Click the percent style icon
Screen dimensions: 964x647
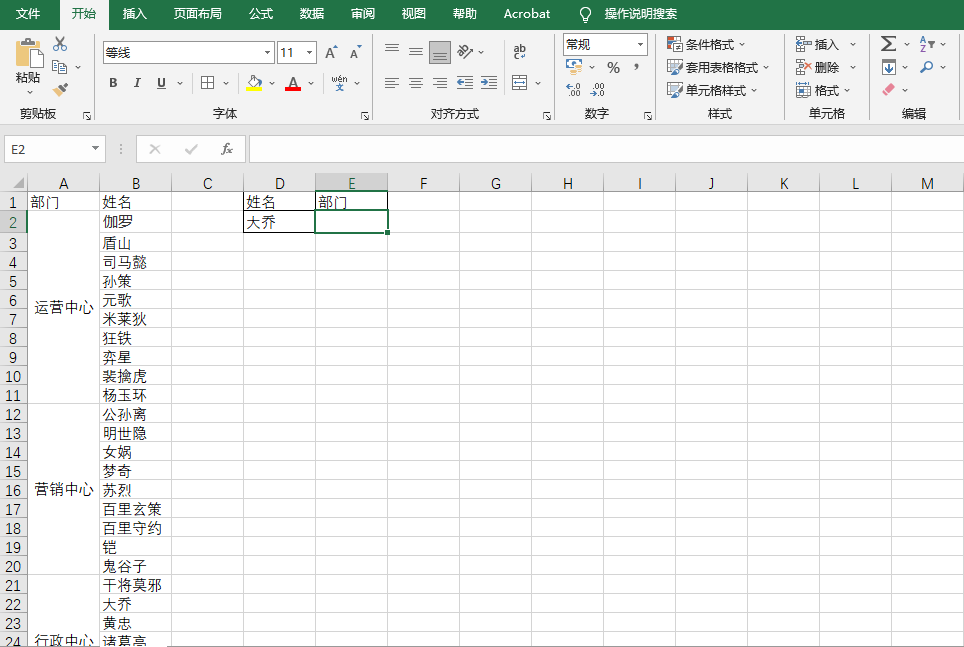tap(613, 67)
